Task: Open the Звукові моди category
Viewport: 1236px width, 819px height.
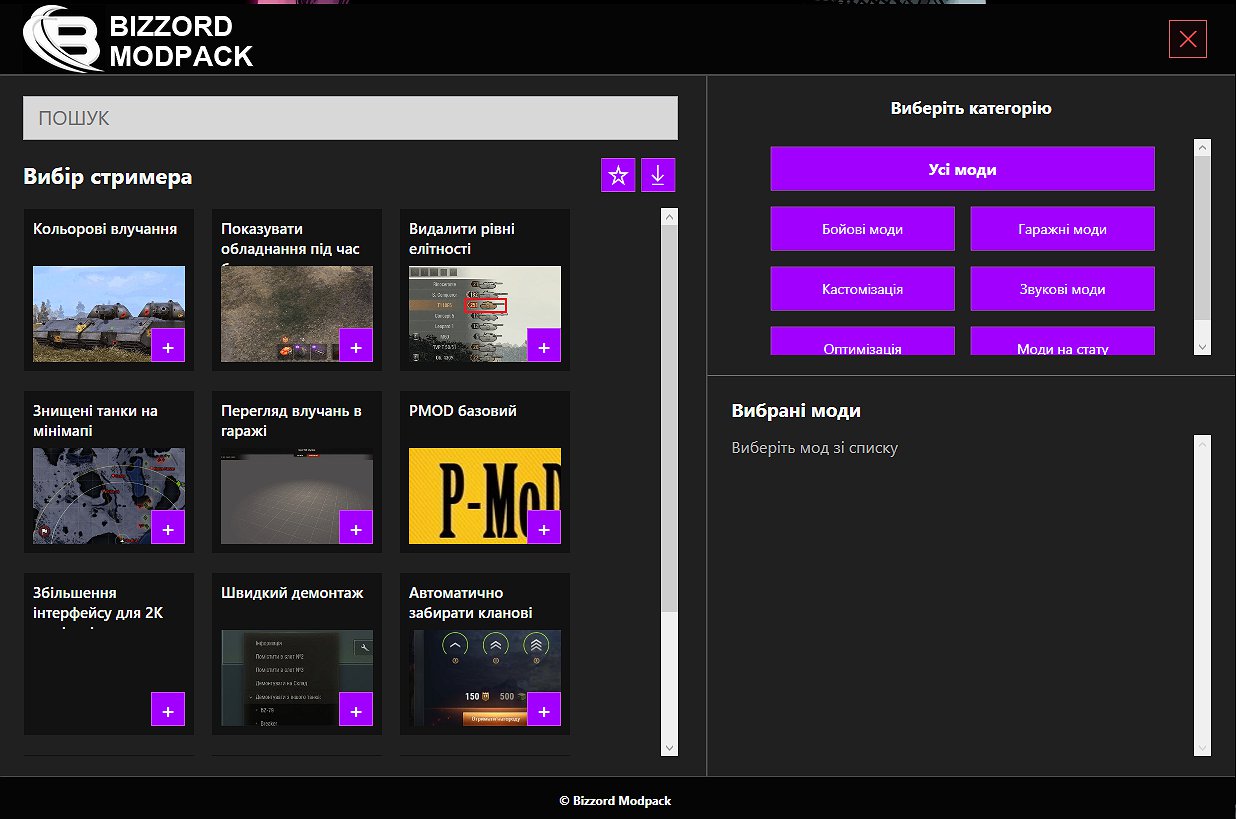Action: tap(1062, 289)
